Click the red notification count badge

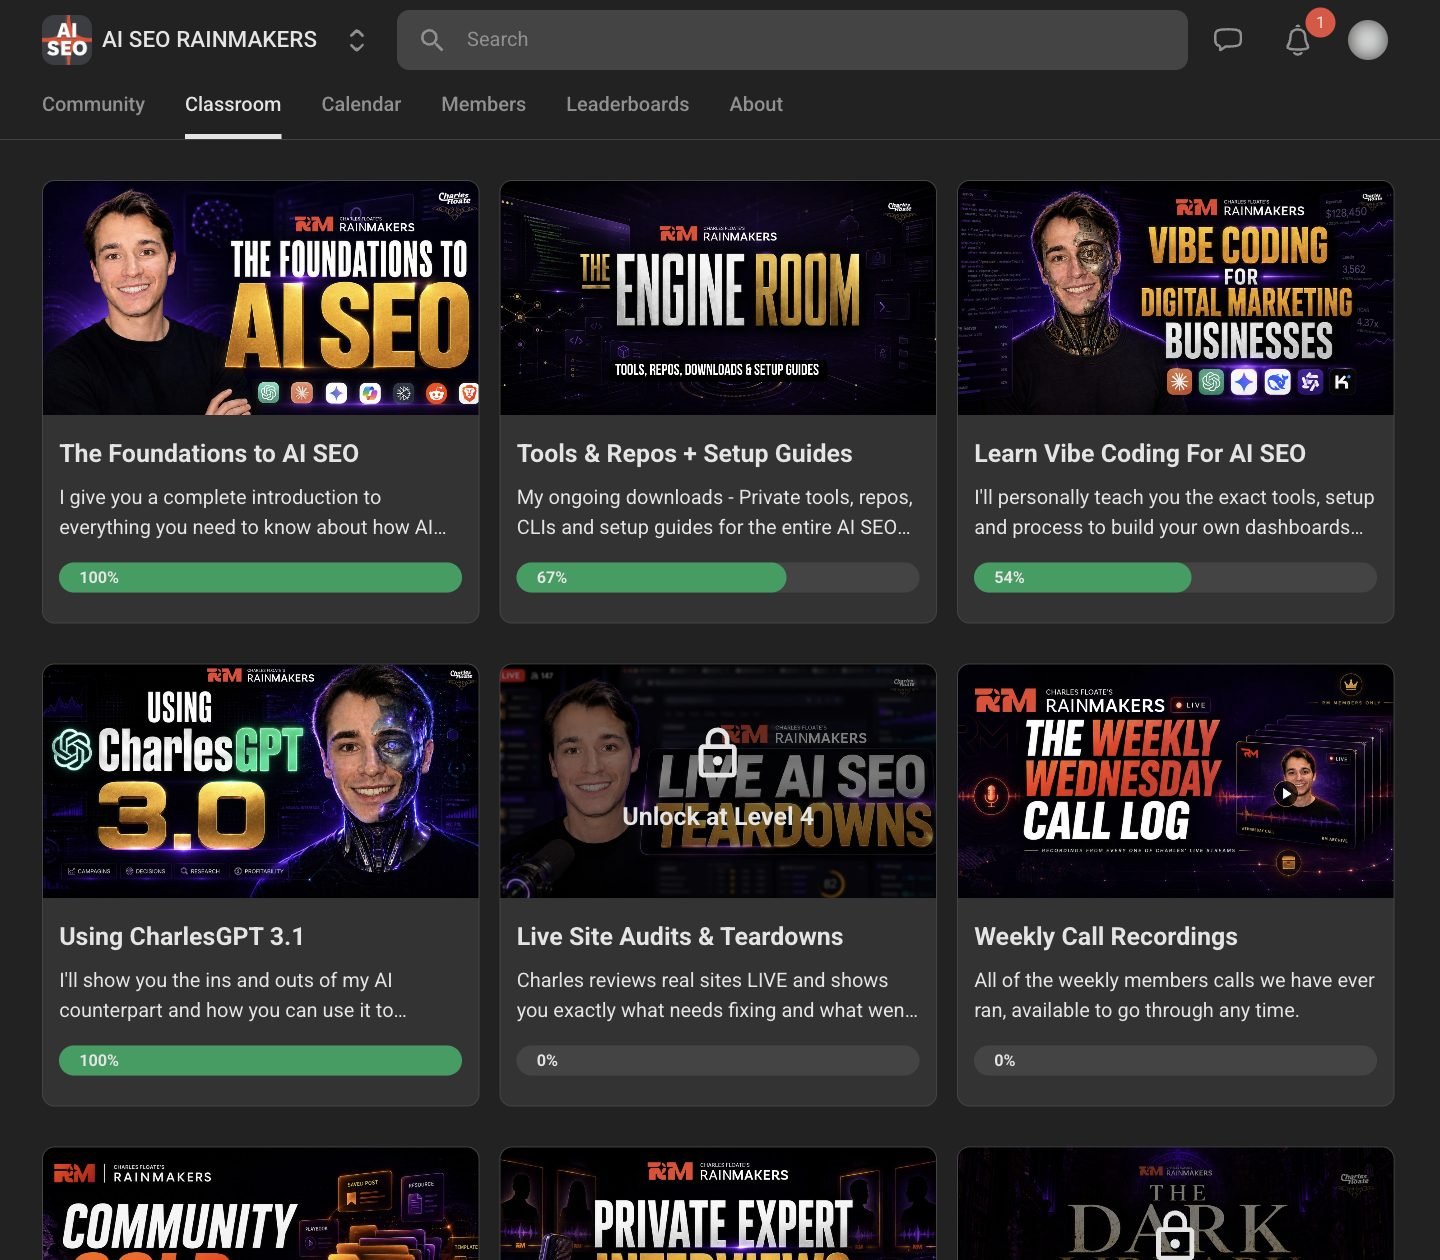(1320, 22)
